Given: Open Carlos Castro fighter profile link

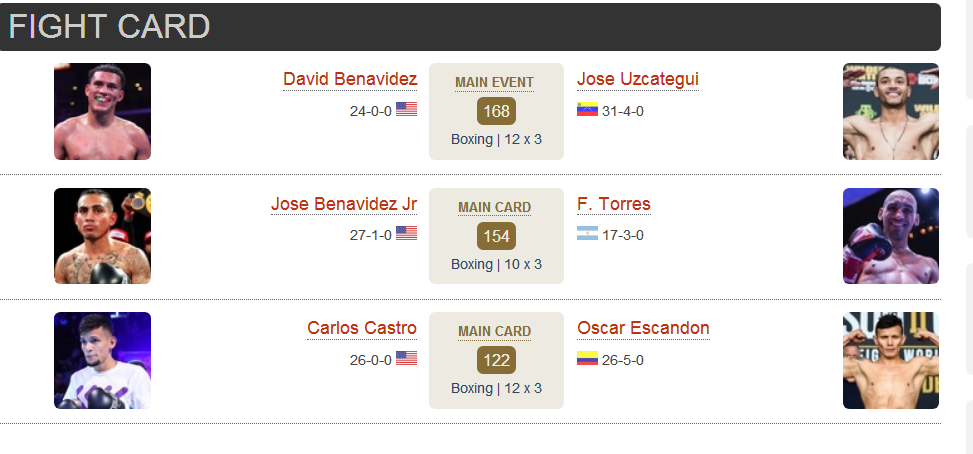Looking at the screenshot, I should click(362, 328).
